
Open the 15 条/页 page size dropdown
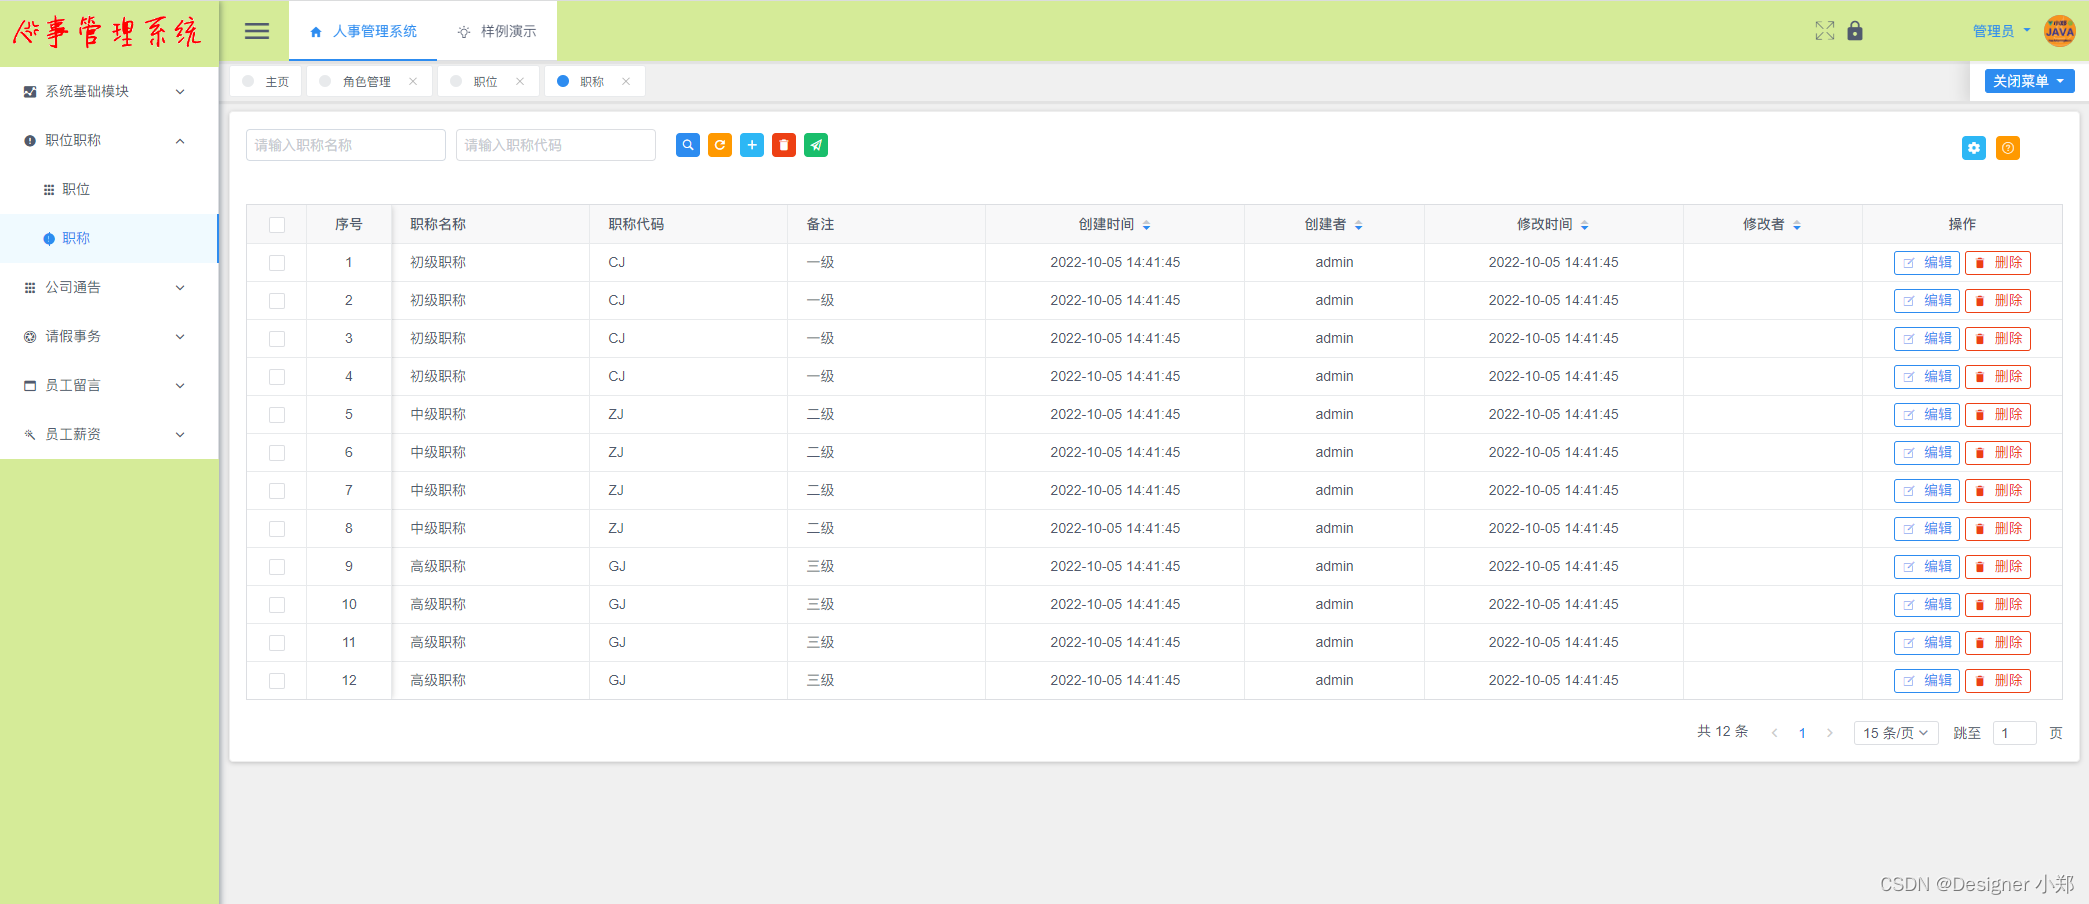tap(1895, 733)
